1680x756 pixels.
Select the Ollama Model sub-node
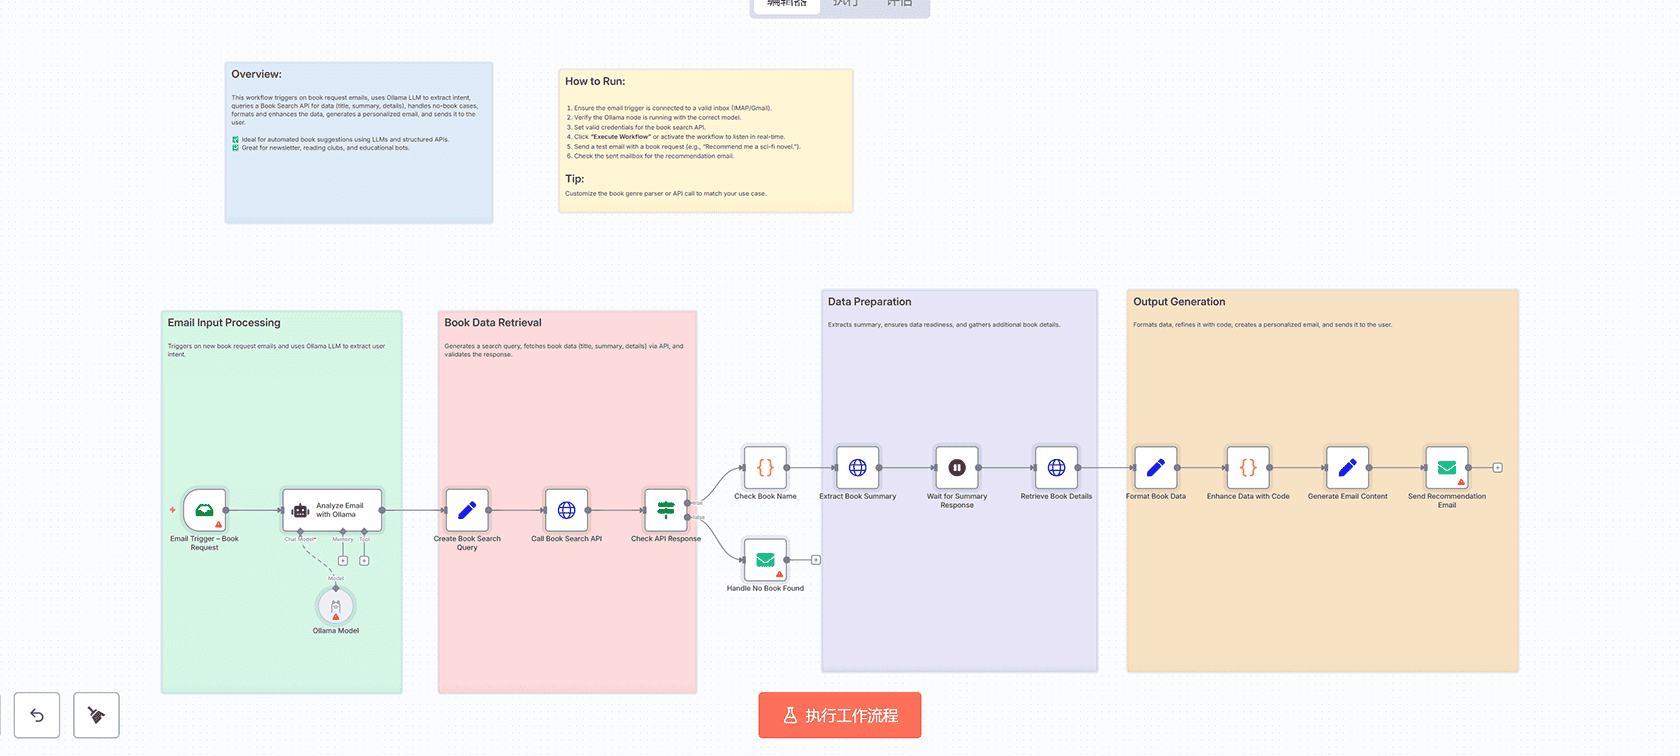pos(336,606)
